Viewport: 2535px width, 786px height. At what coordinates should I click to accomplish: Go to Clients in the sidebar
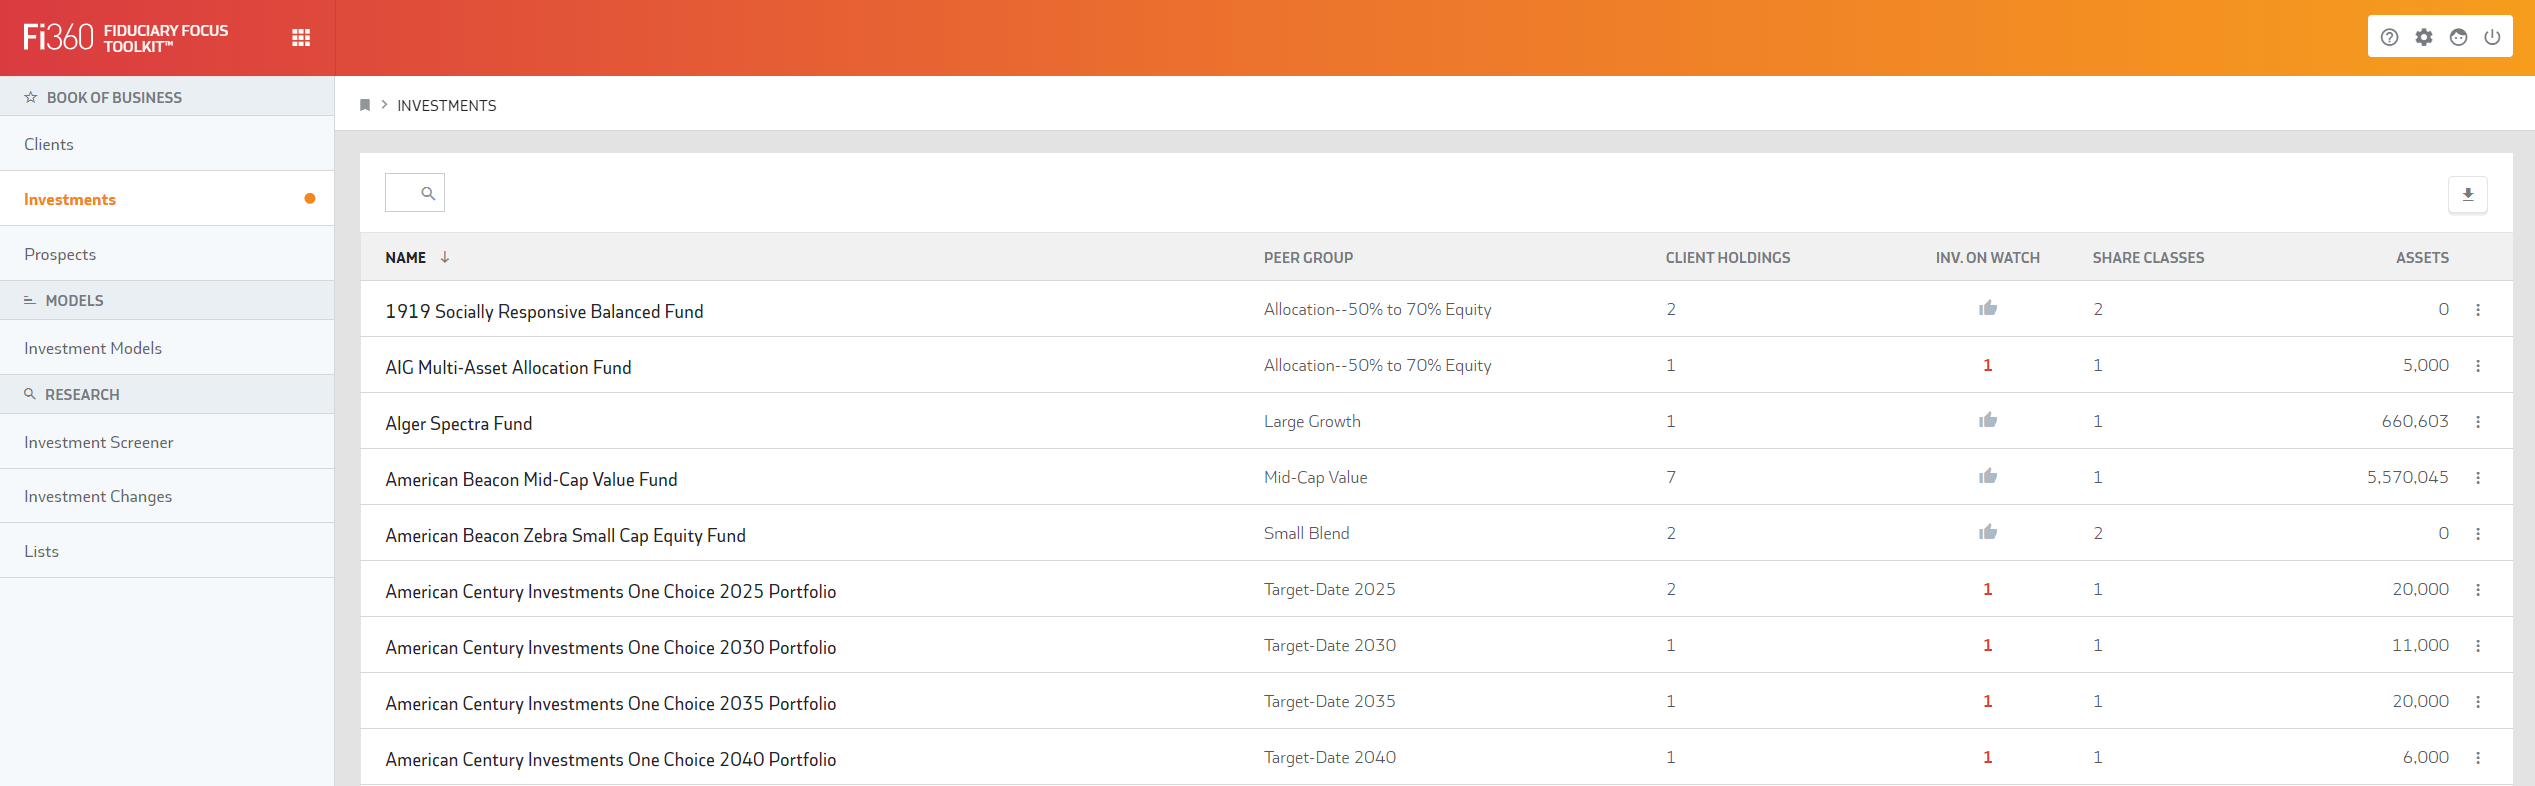49,144
